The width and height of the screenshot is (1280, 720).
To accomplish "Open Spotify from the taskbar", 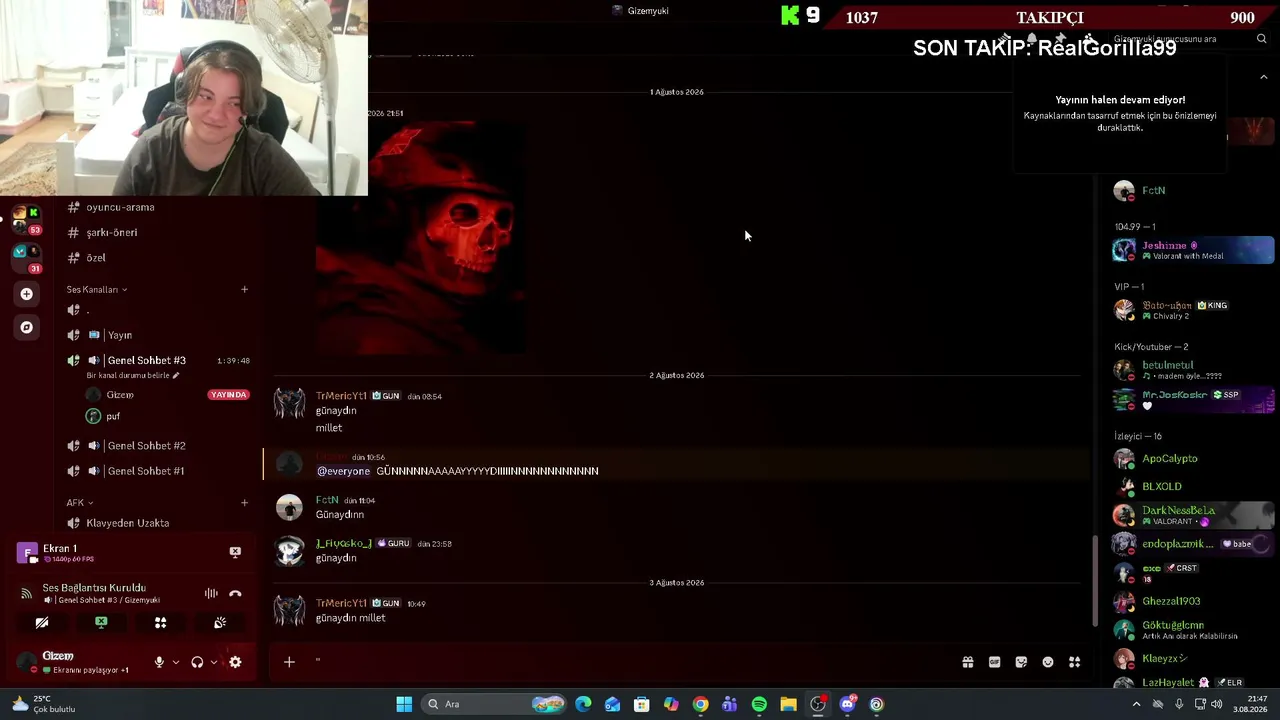I will [759, 704].
